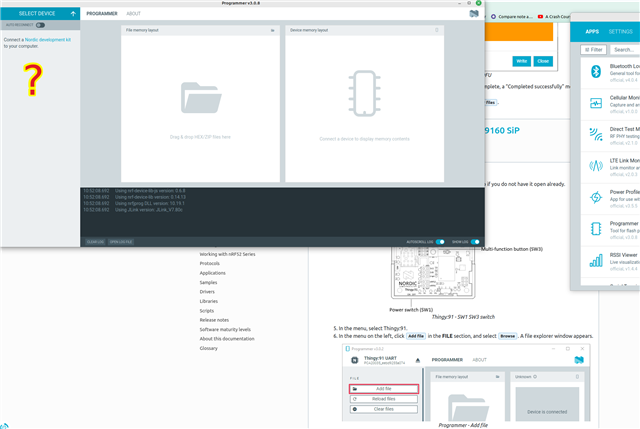Open the A Crash Course YouTube bookmark
The height and width of the screenshot is (429, 640).
pyautogui.click(x=553, y=17)
